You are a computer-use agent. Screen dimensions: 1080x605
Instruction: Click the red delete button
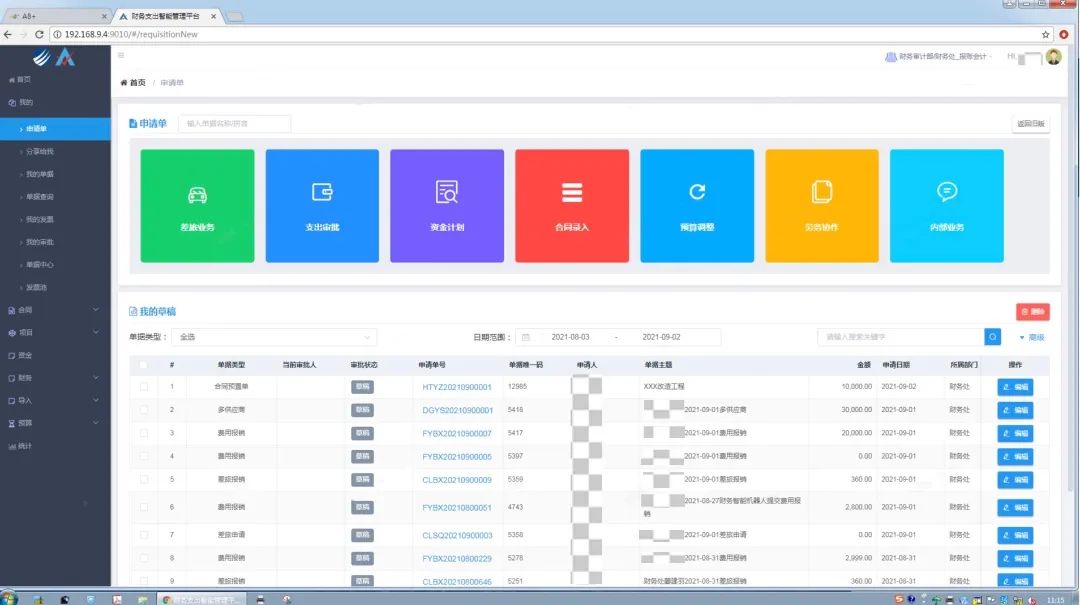[x=1032, y=312]
